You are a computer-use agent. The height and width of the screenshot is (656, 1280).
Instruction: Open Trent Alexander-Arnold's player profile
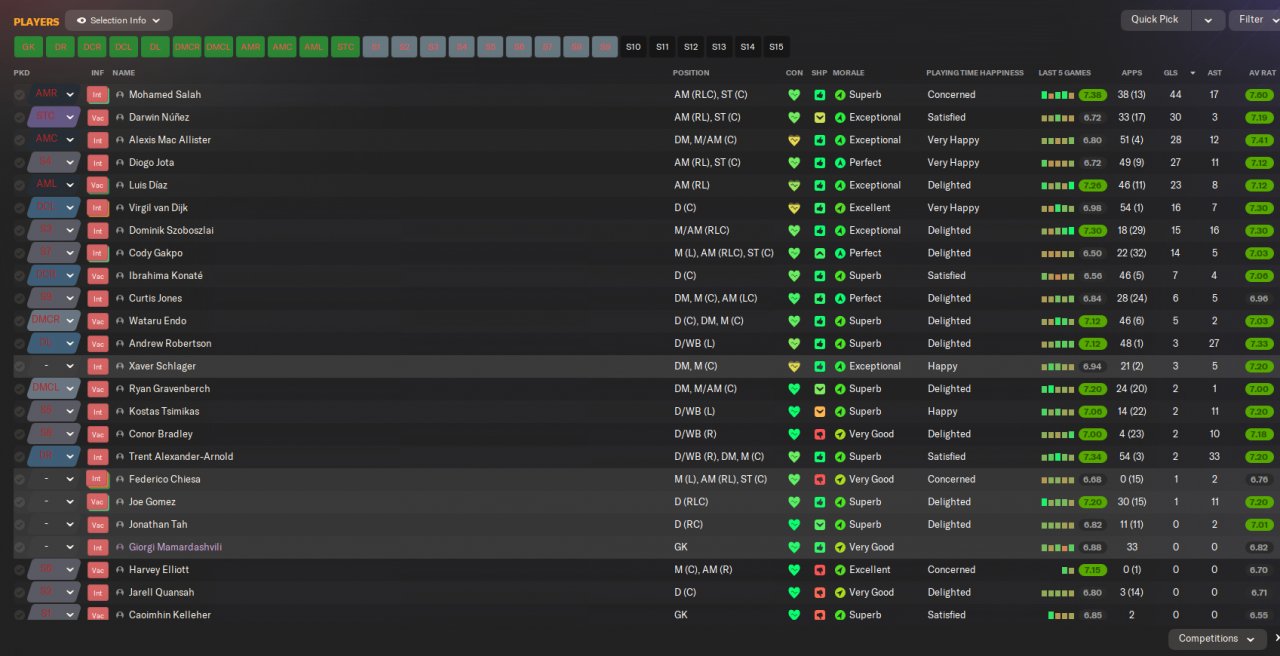click(x=181, y=457)
